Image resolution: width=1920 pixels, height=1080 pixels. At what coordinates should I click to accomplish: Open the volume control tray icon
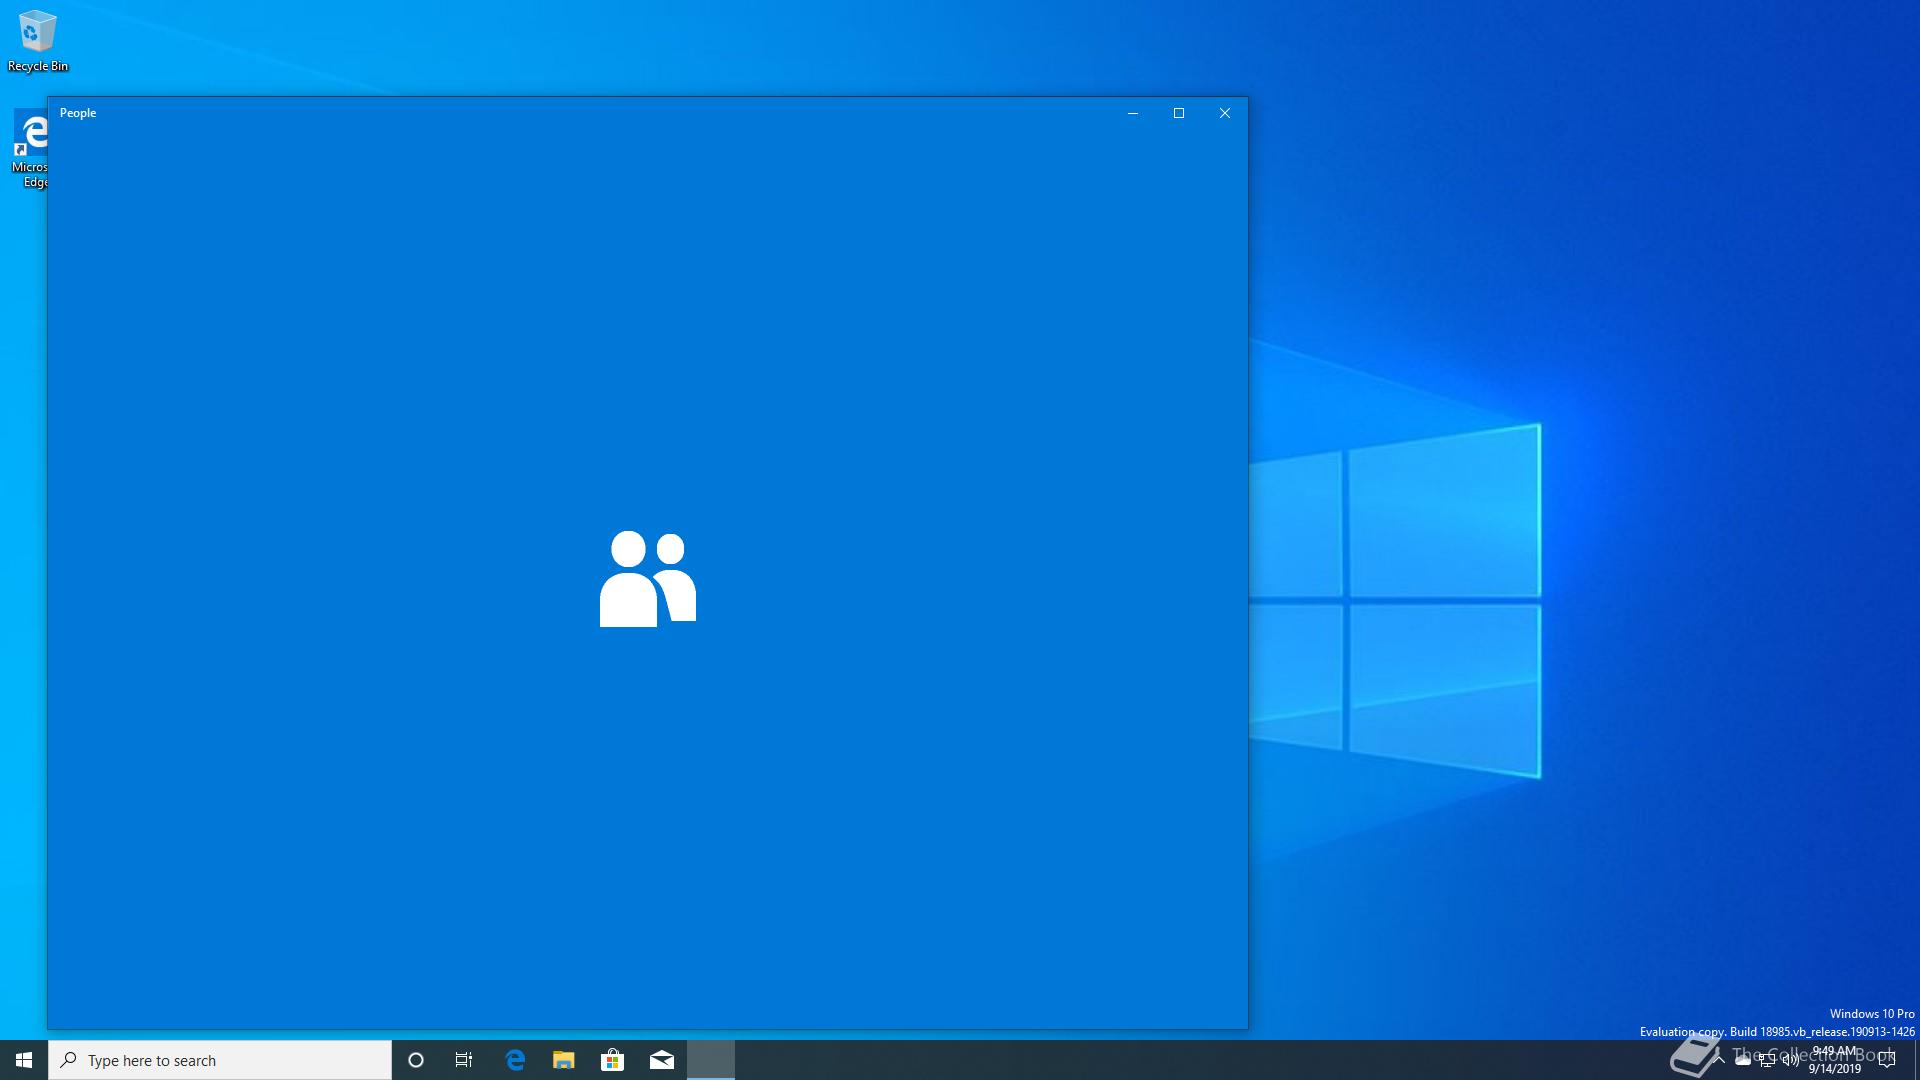[x=1791, y=1060]
